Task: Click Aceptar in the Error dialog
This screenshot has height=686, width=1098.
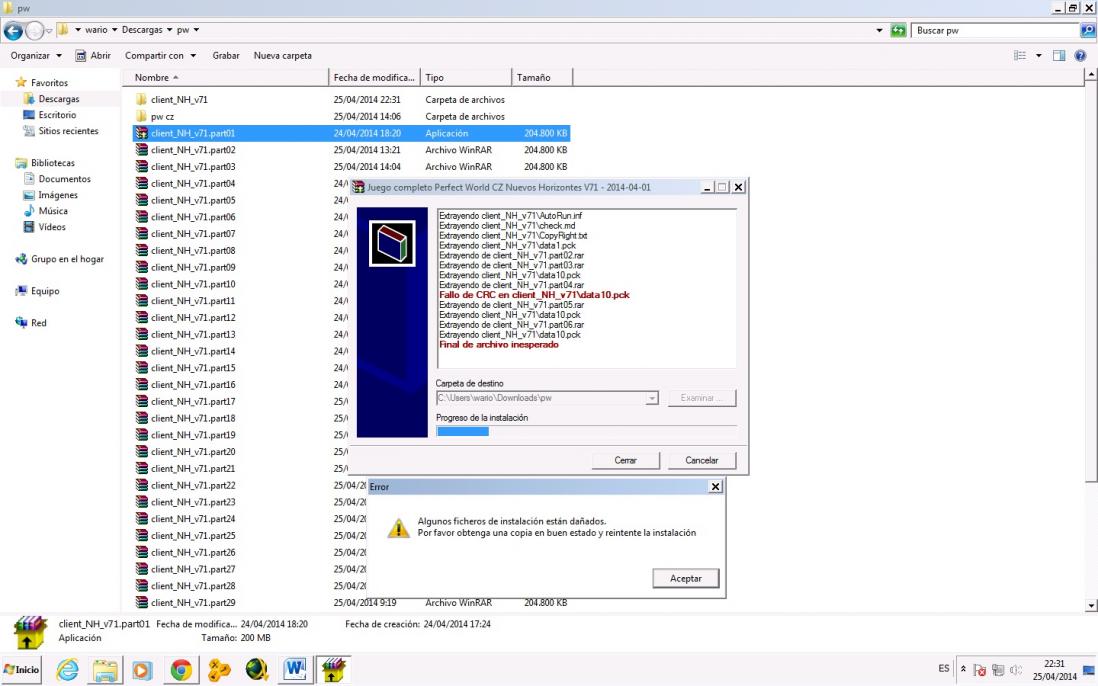Action: click(x=686, y=578)
